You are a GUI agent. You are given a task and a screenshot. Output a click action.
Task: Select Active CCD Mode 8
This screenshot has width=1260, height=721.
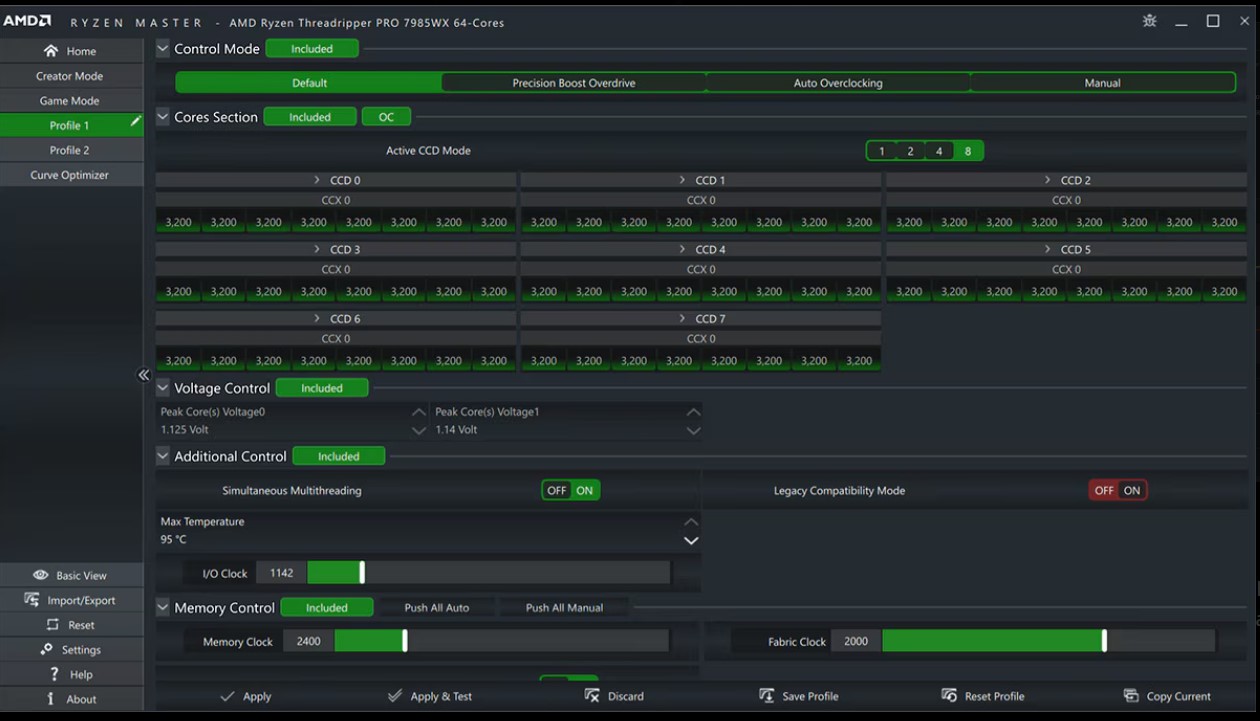point(968,151)
